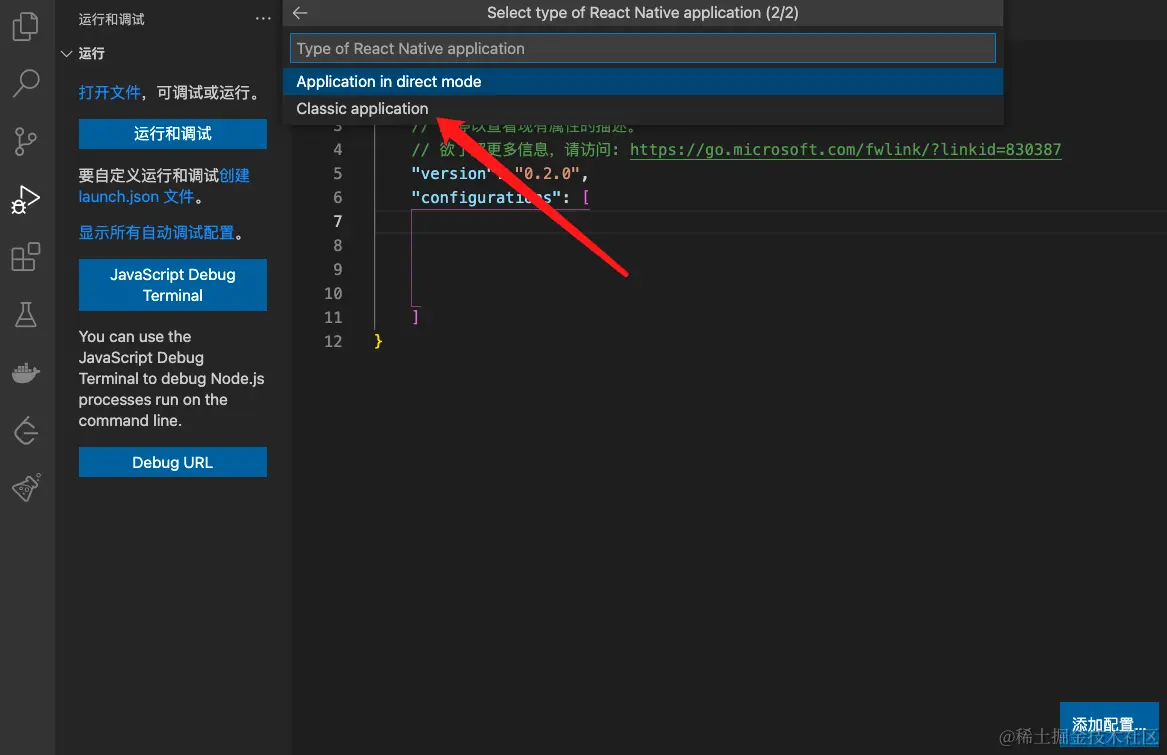1167x755 pixels.
Task: Click the closing bracket on line 11
Action: pyautogui.click(x=415, y=317)
